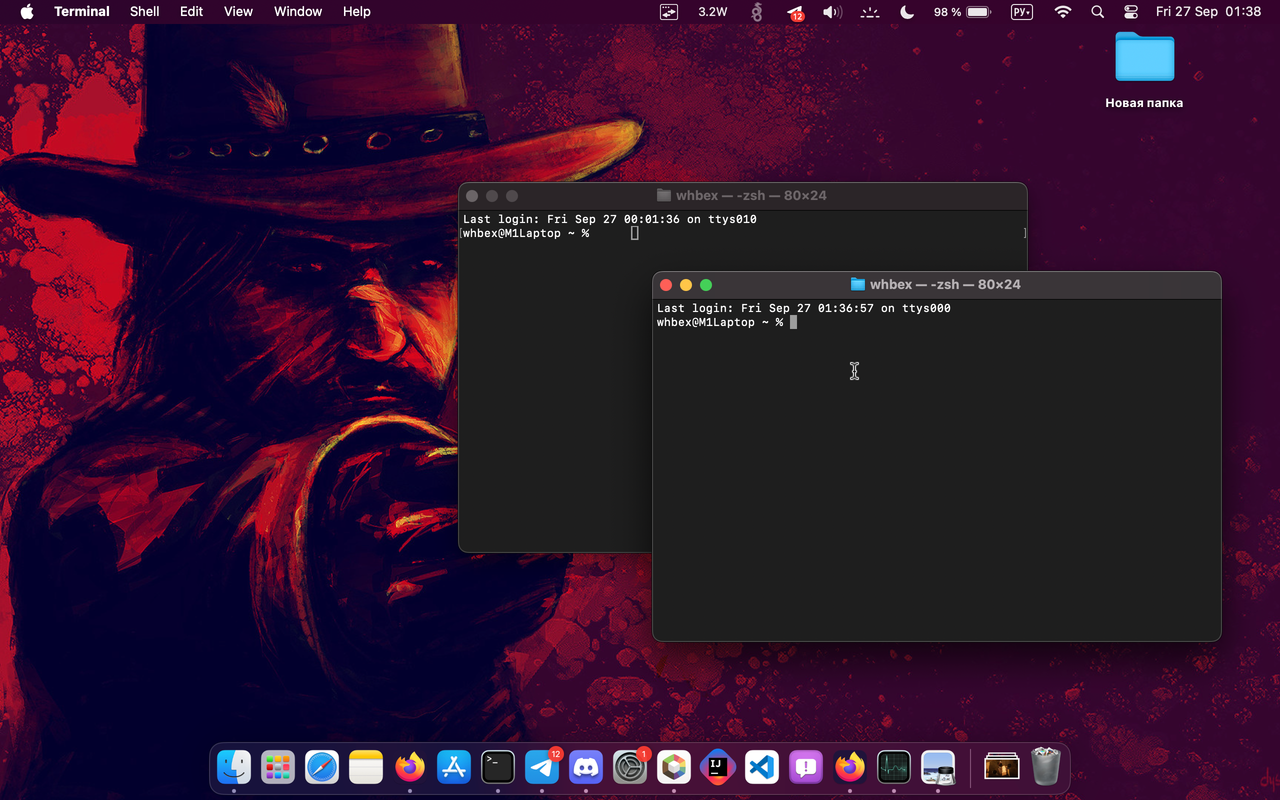Open the Preview app Dock icon
The image size is (1280, 800).
[x=938, y=768]
